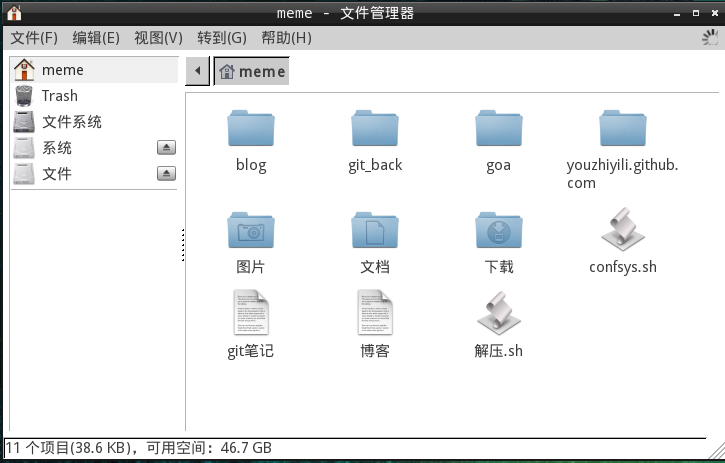Open the git_back folder icon

pyautogui.click(x=375, y=128)
